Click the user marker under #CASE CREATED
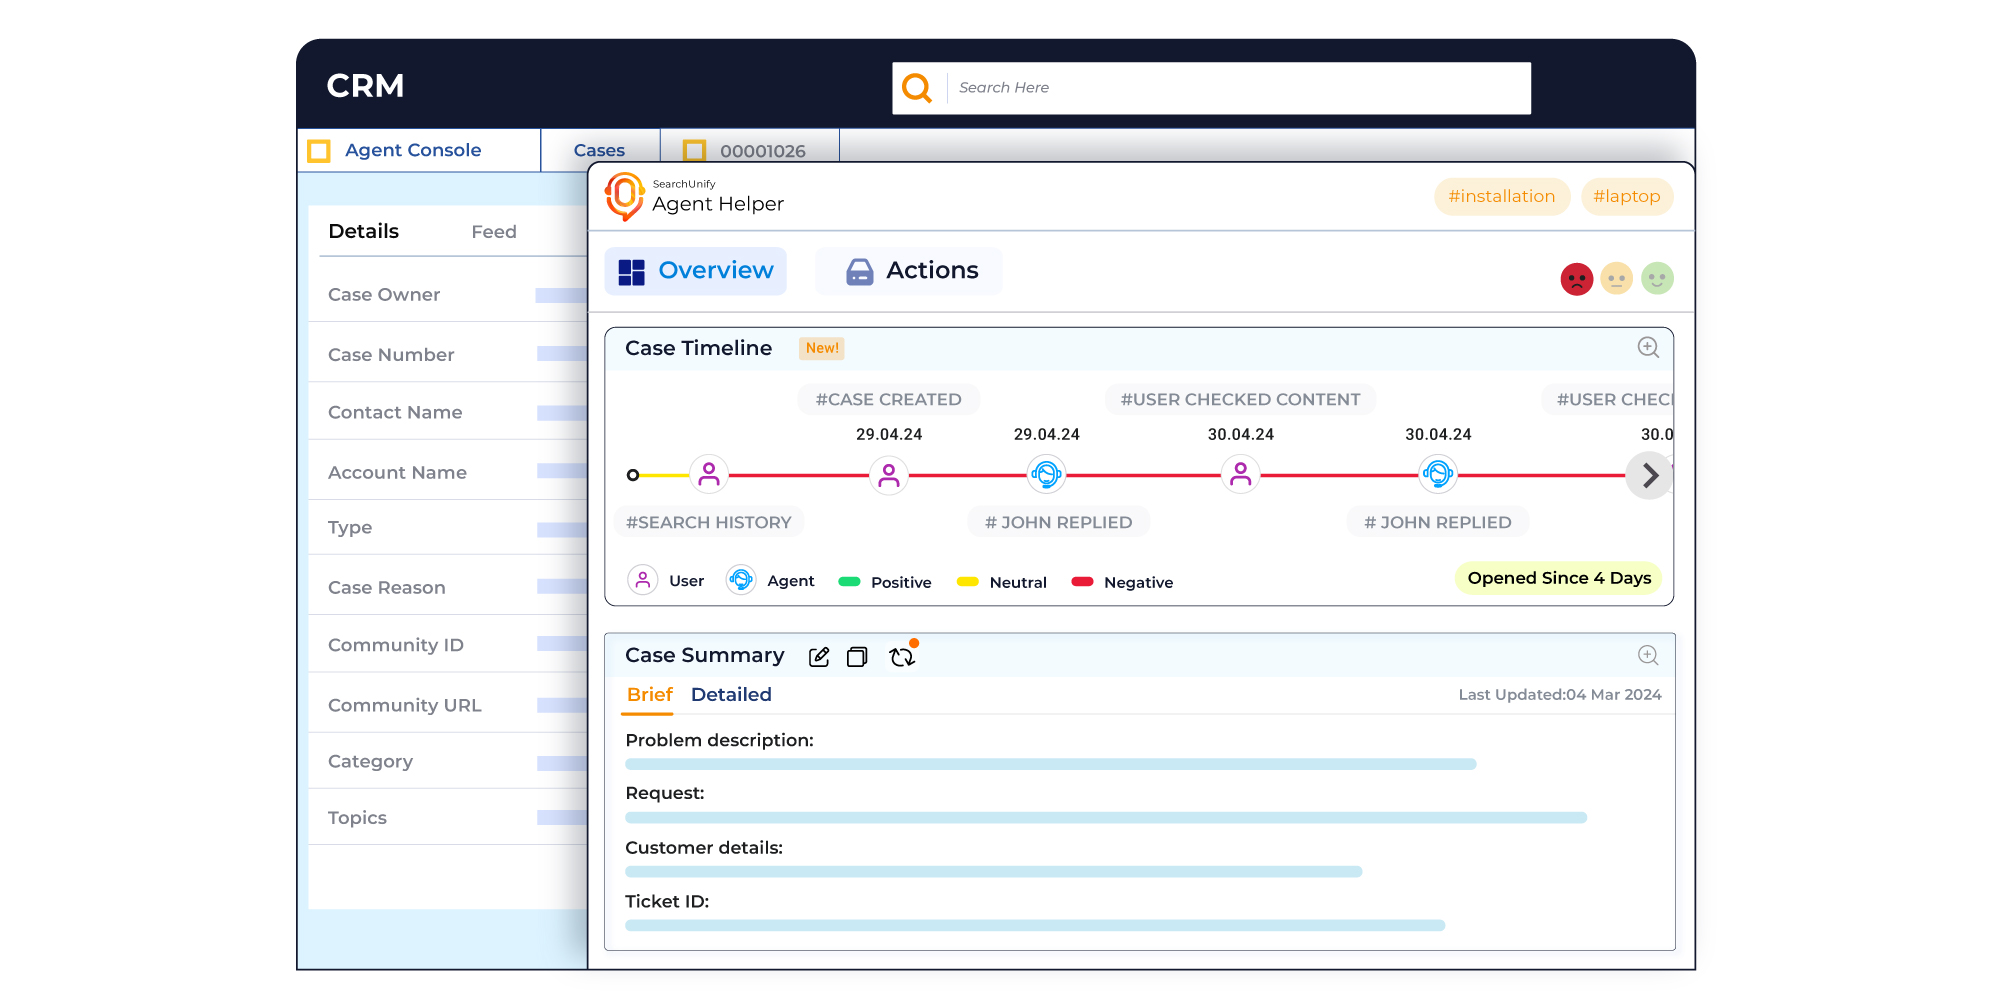 (889, 475)
